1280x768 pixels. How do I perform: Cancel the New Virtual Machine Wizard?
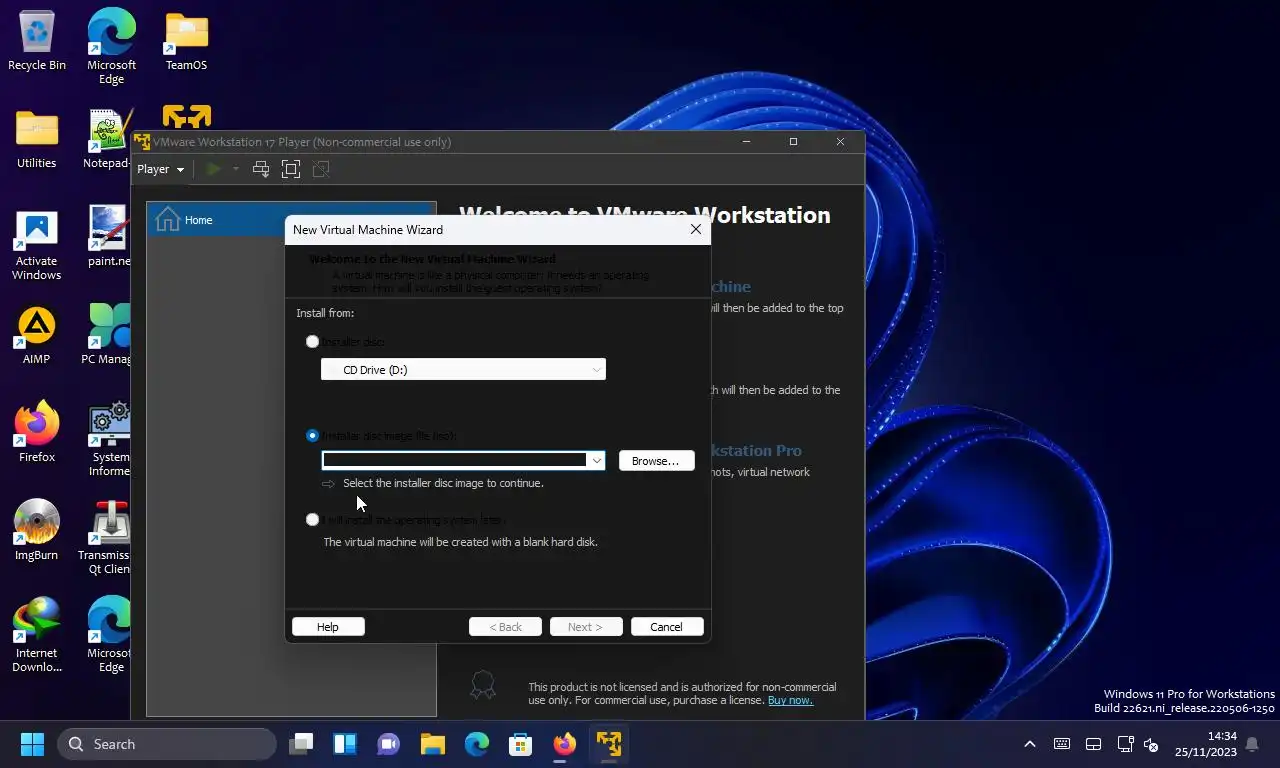(x=666, y=627)
